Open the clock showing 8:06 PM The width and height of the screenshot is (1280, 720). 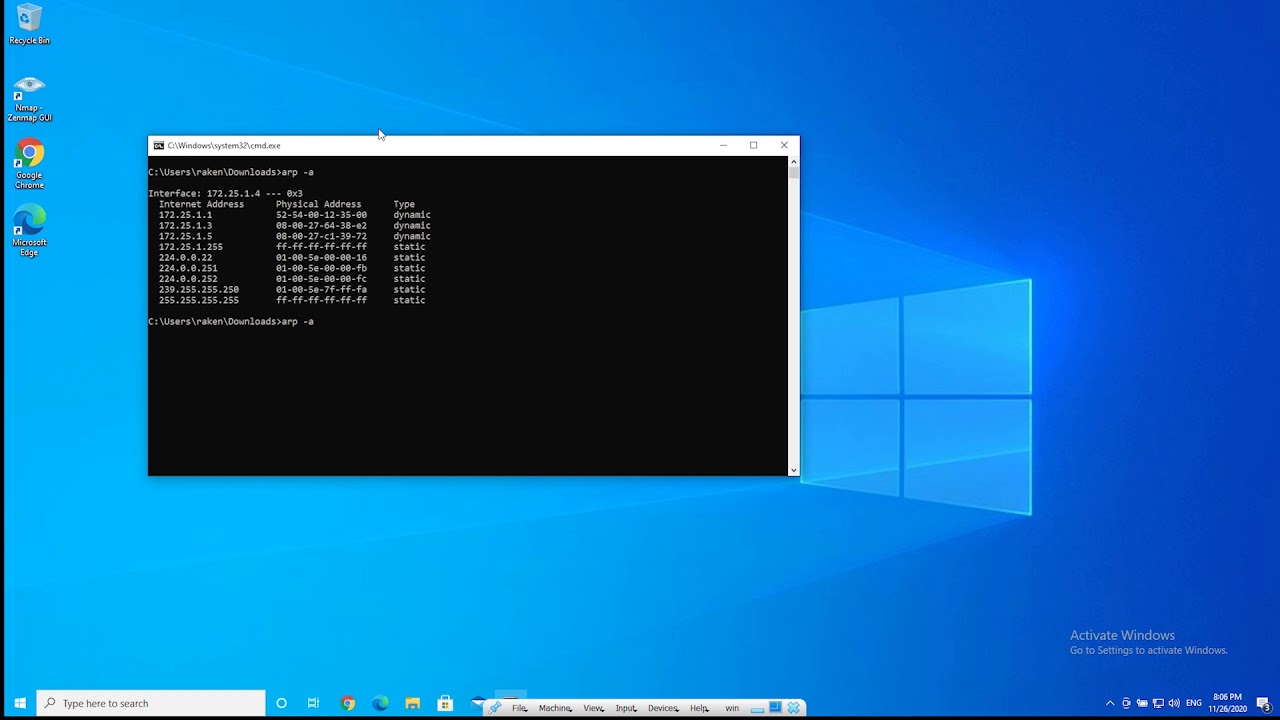[1228, 703]
